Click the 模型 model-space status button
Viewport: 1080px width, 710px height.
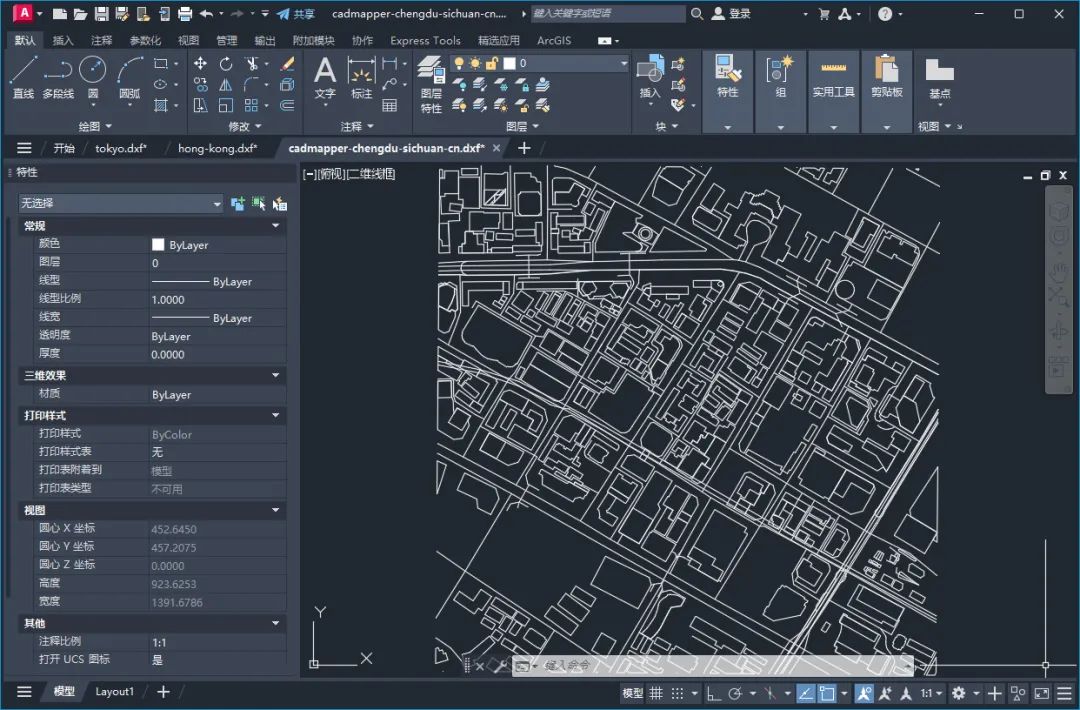tap(632, 693)
